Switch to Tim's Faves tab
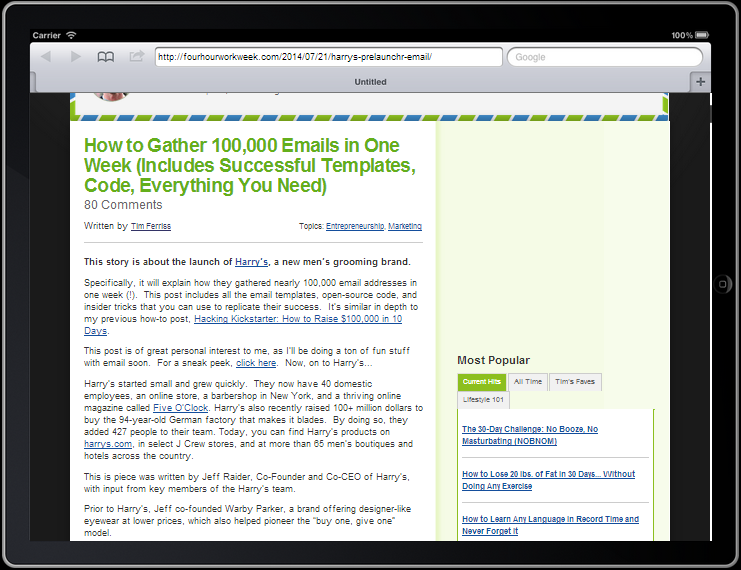741x570 pixels. point(575,382)
